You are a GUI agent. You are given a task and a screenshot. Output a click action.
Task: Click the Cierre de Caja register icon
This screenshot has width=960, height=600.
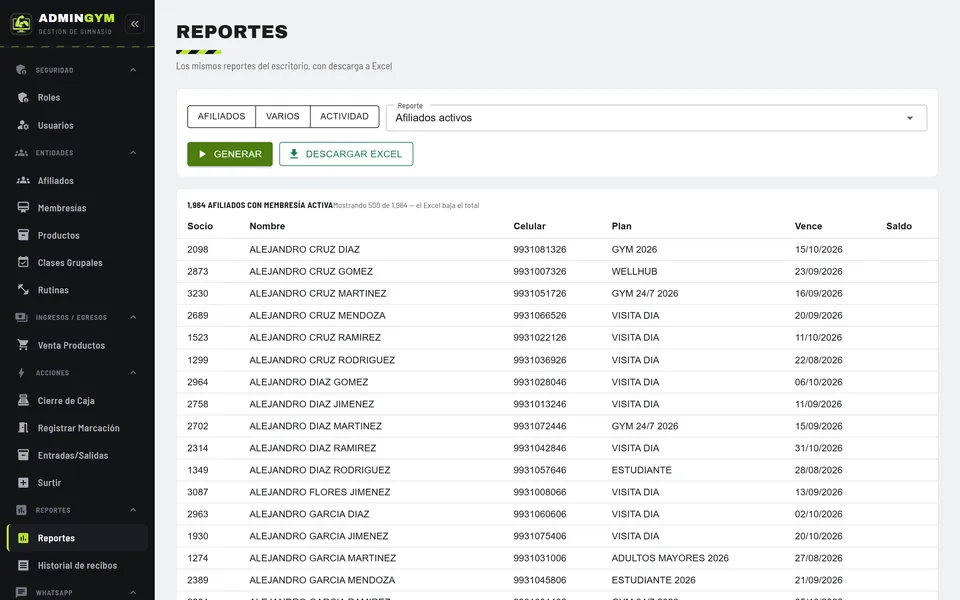23,400
